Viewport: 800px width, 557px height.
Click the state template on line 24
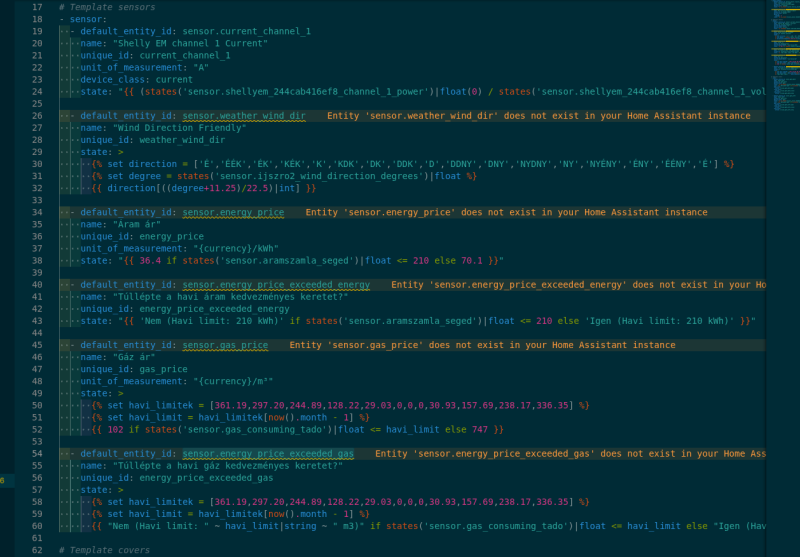point(423,92)
